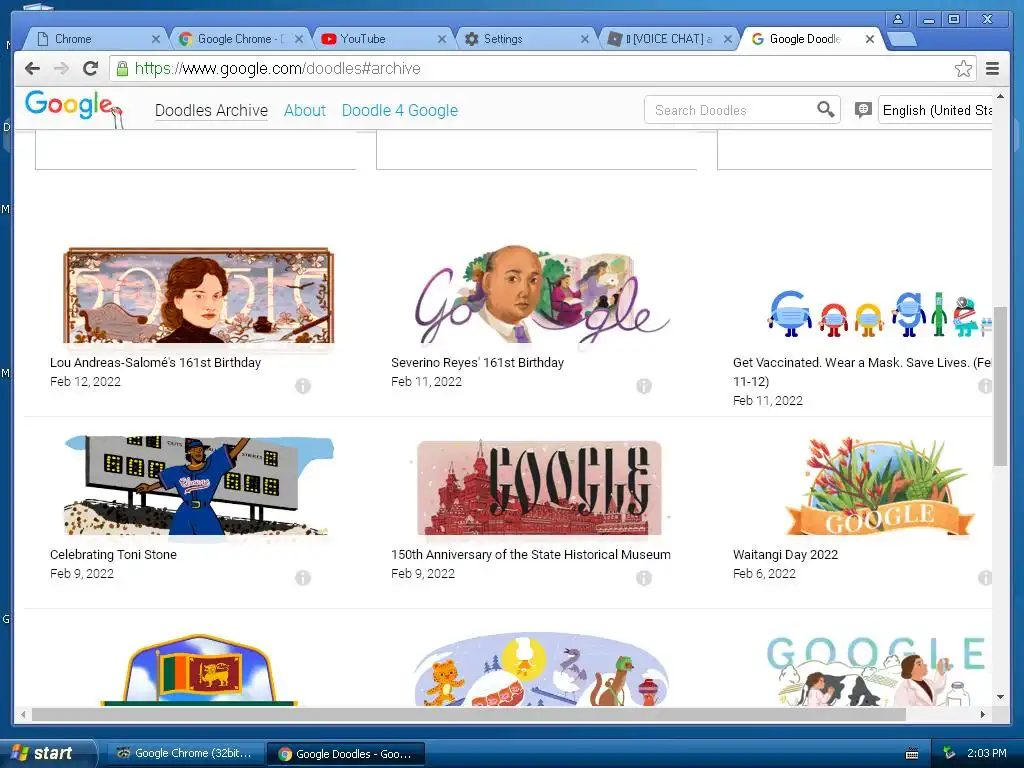Submit search with the magnifier icon
Screen dimensions: 1024x768
coord(825,110)
